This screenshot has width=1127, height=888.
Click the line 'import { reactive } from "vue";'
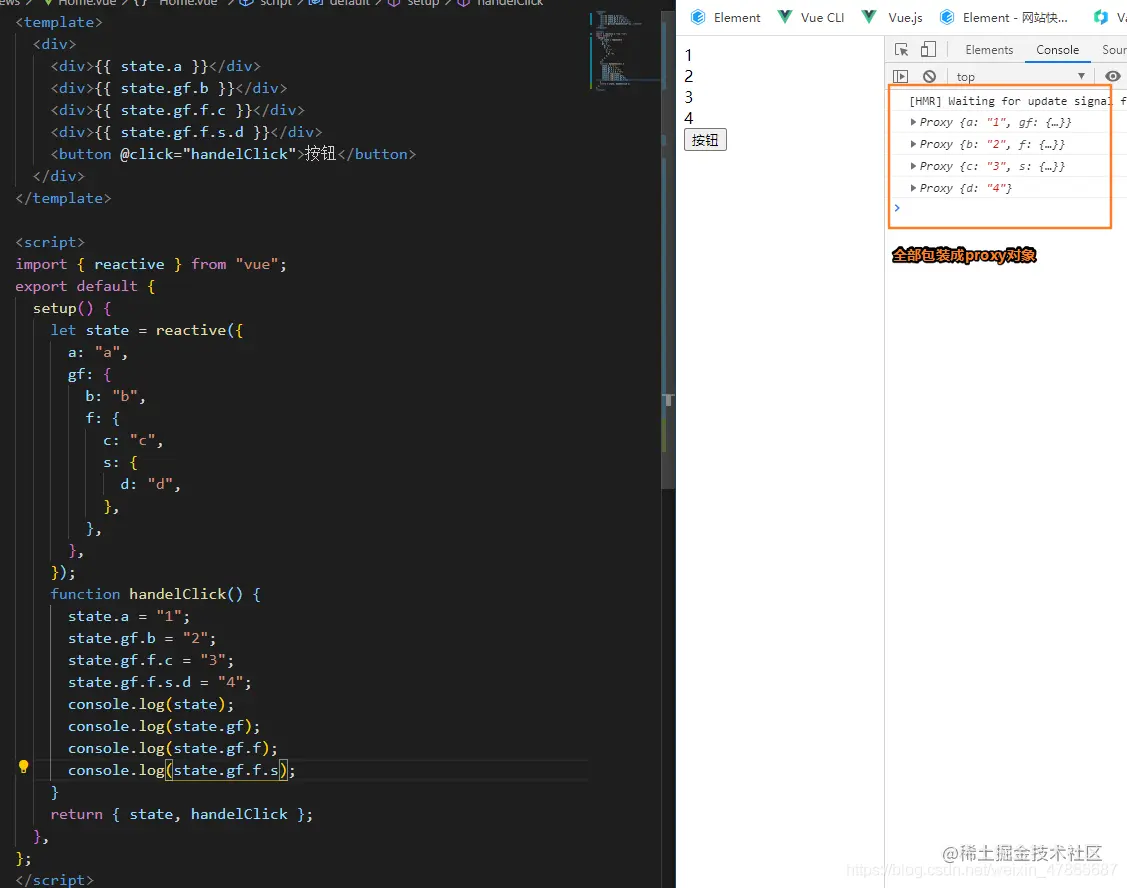(x=151, y=265)
